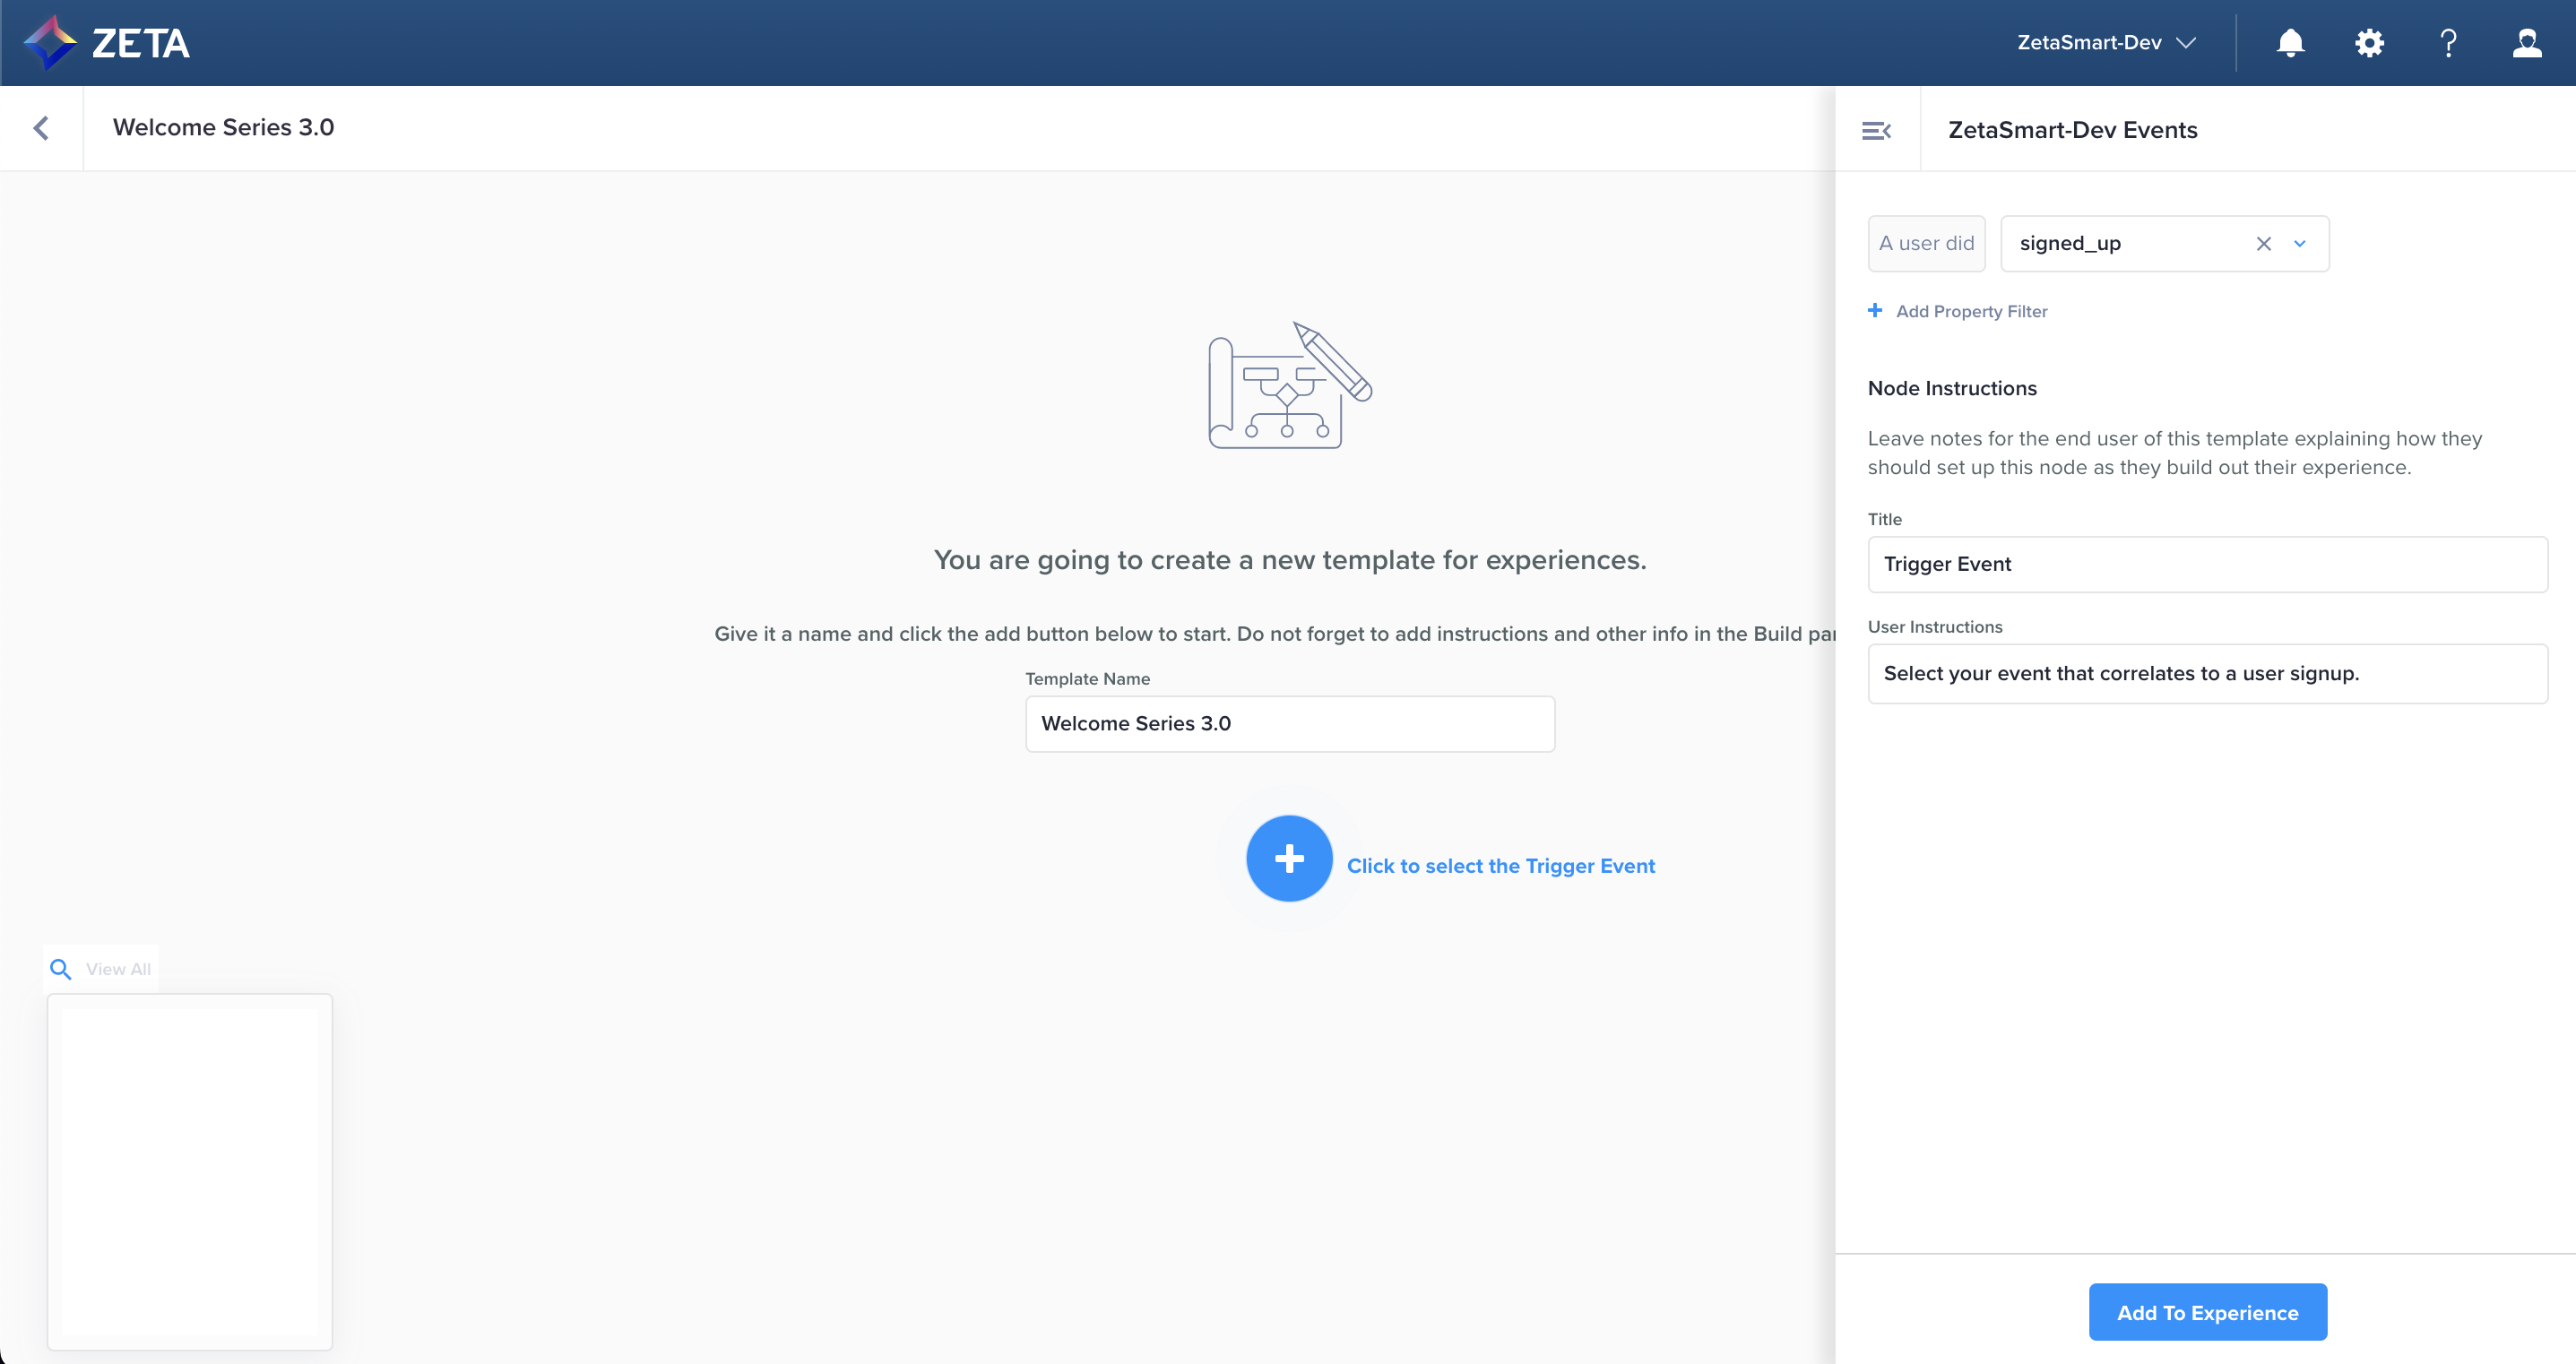Screen dimensions: 2576x1364
Task: Click the minimap thumbnail preview
Action: [190, 1171]
